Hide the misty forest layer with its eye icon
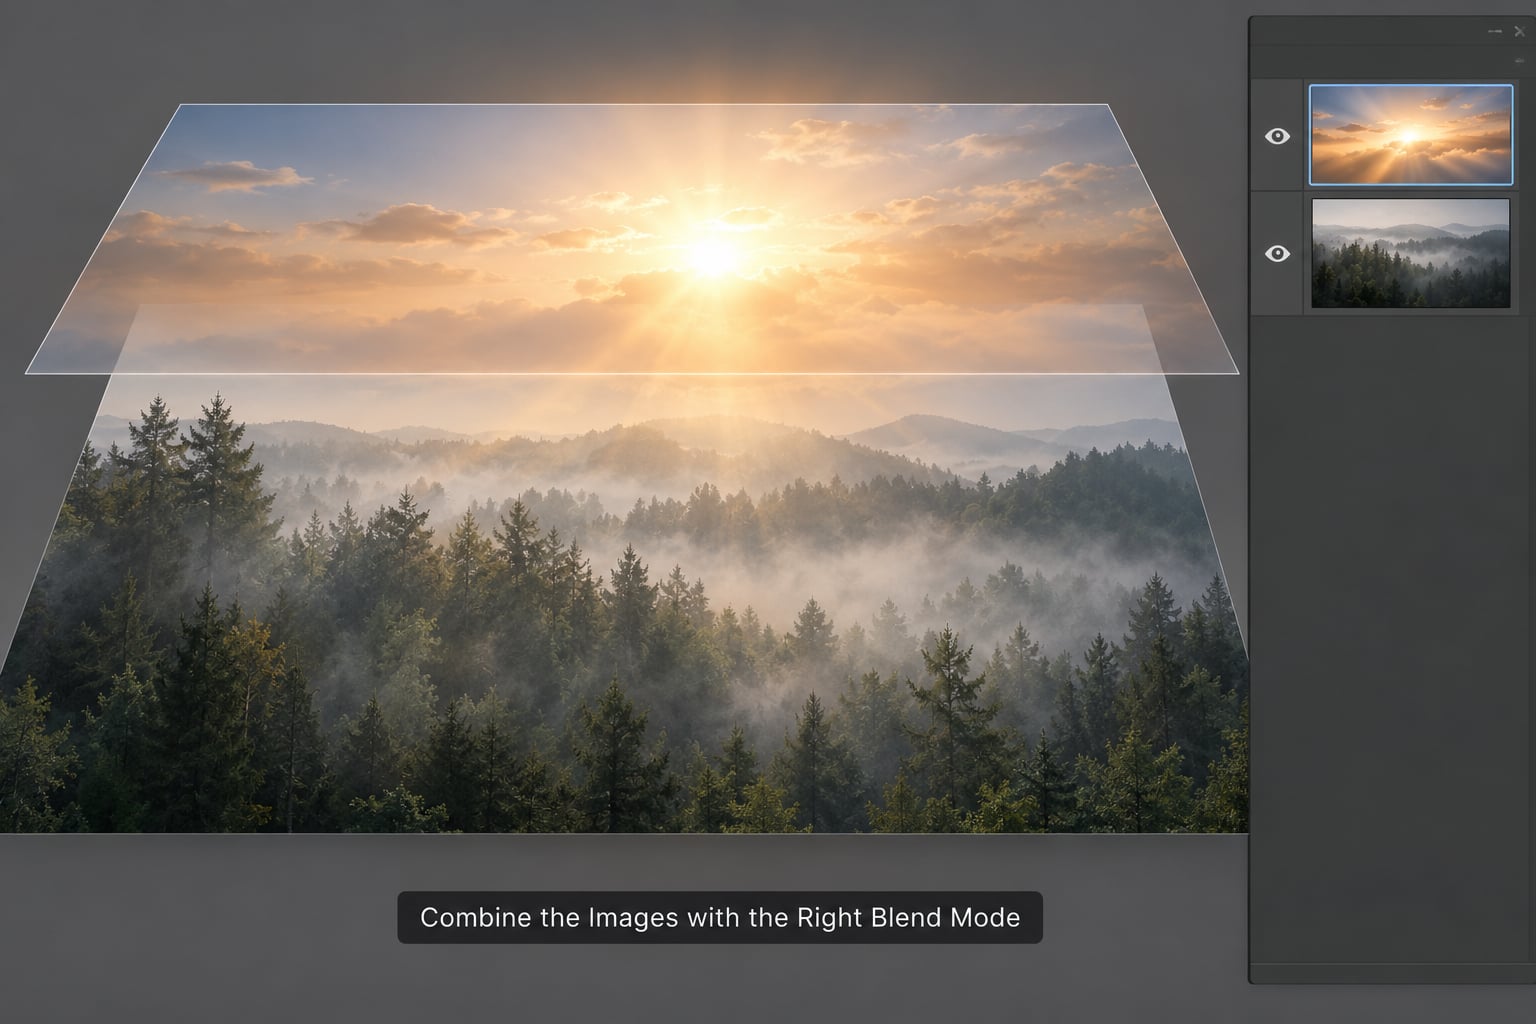 tap(1277, 254)
